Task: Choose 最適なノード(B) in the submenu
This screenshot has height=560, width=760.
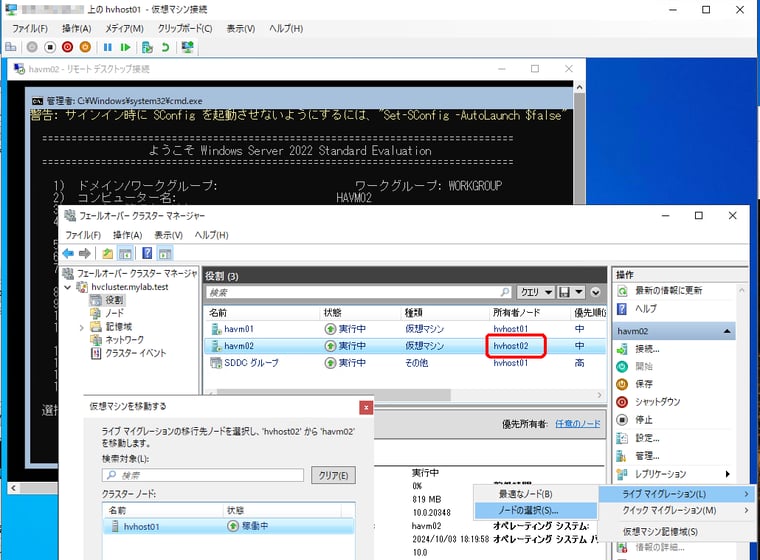Action: [x=535, y=494]
